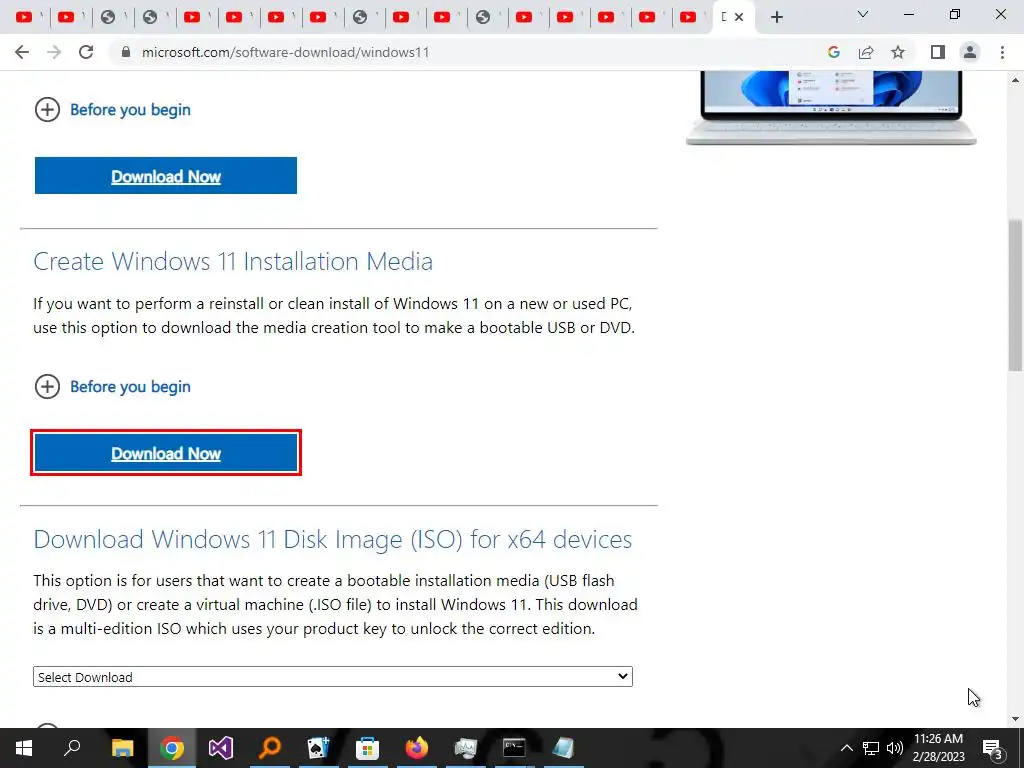
Task: Open the Windows Start menu
Action: pos(24,748)
